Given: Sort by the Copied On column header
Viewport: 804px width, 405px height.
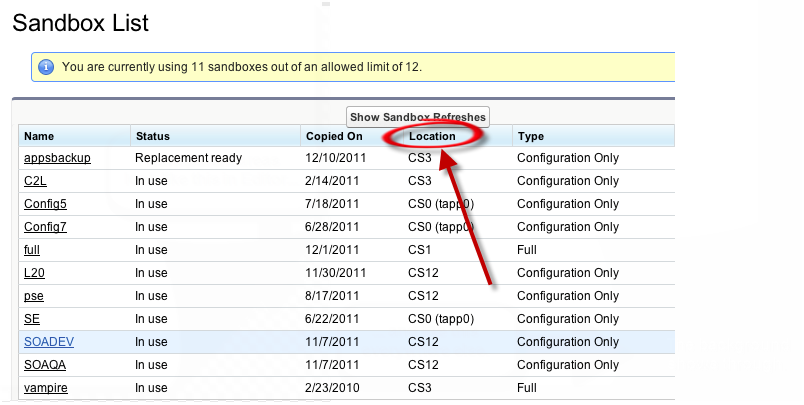Looking at the screenshot, I should point(334,136).
